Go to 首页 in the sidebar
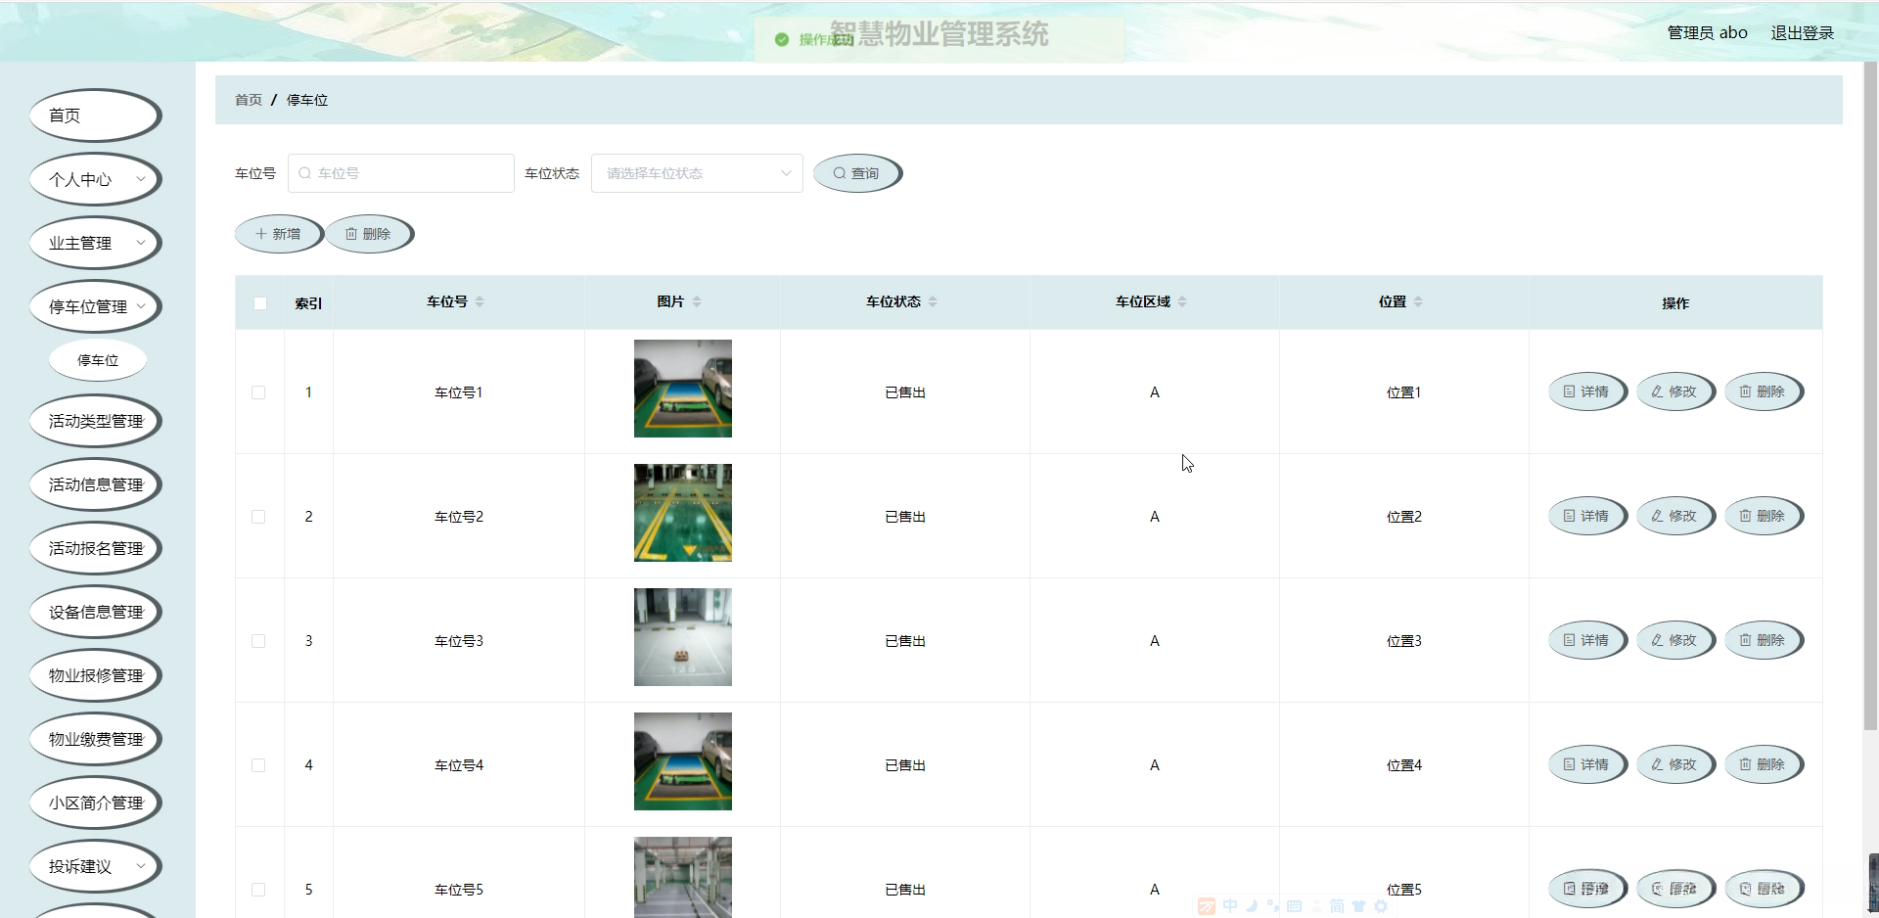 pos(96,116)
